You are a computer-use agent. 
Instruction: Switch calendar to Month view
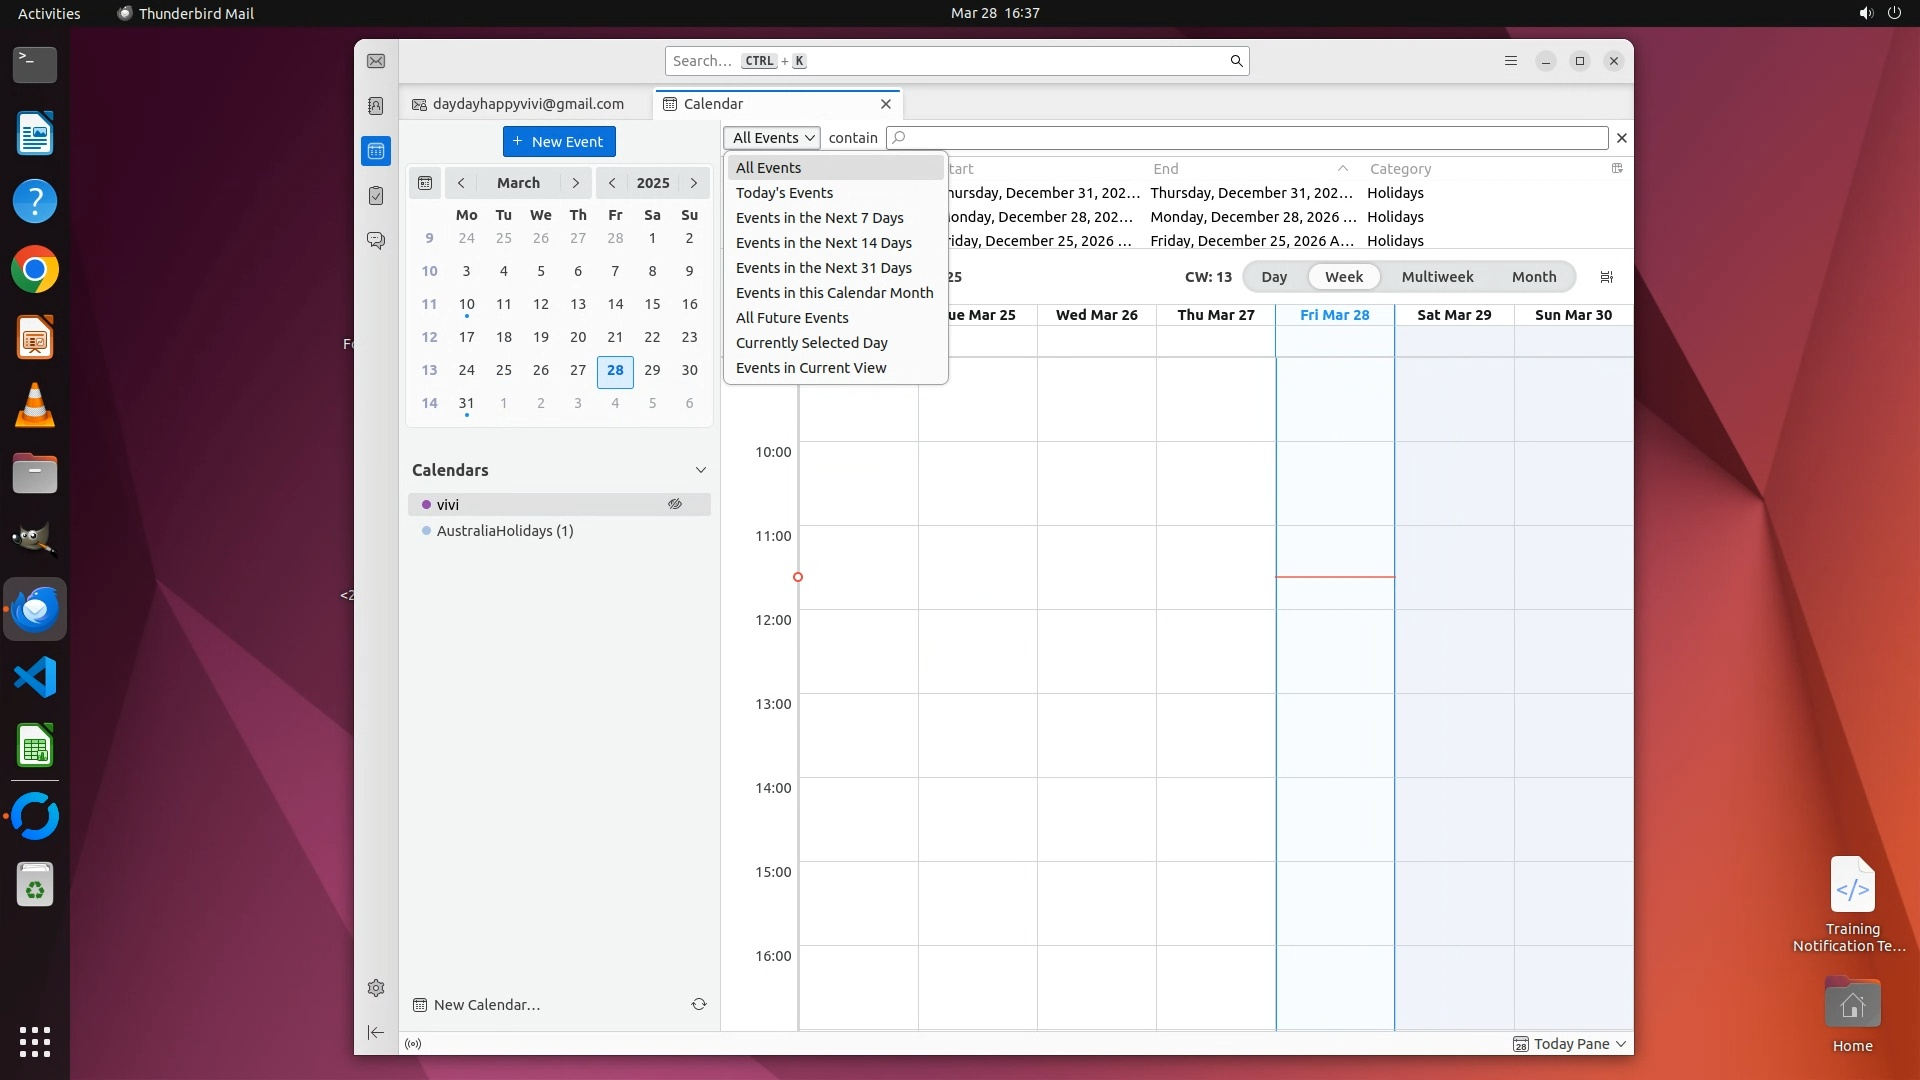tap(1533, 277)
